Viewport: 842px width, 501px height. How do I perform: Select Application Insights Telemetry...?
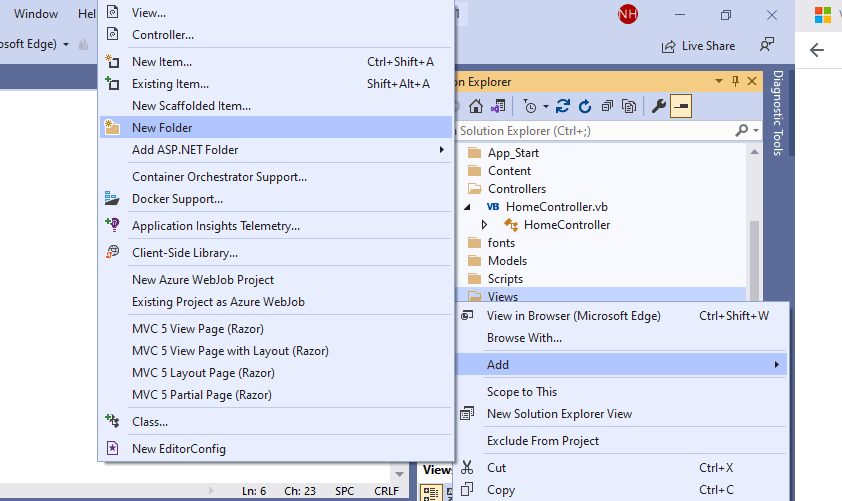coord(275,226)
